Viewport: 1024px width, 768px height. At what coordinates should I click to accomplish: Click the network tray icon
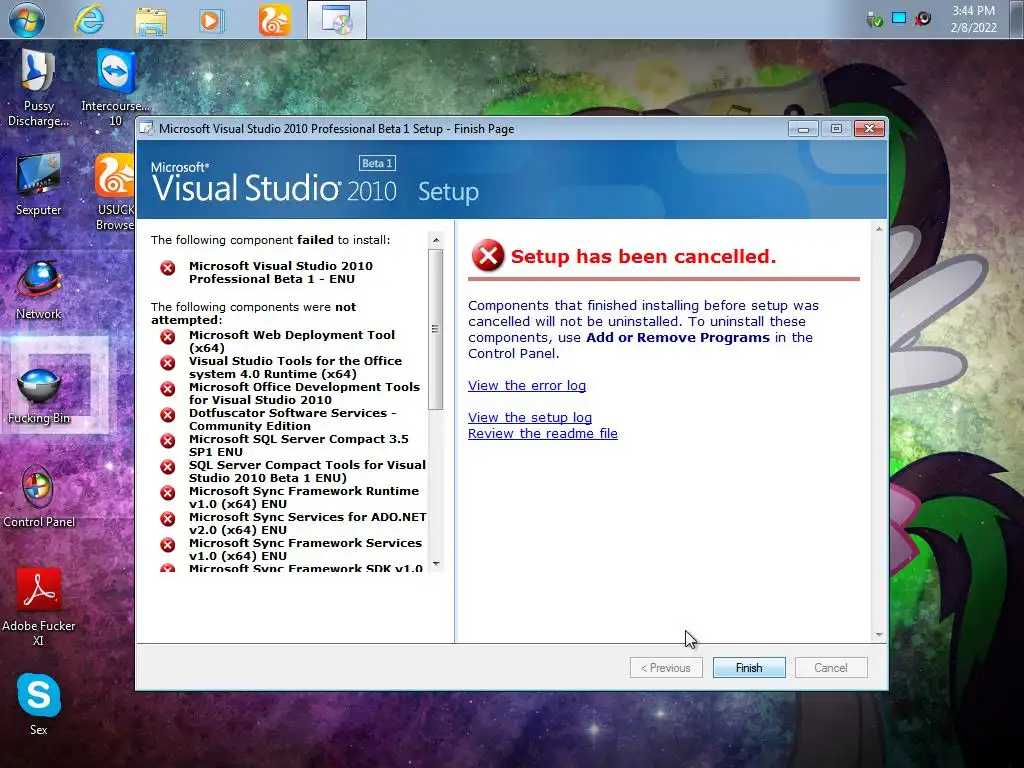tap(899, 18)
